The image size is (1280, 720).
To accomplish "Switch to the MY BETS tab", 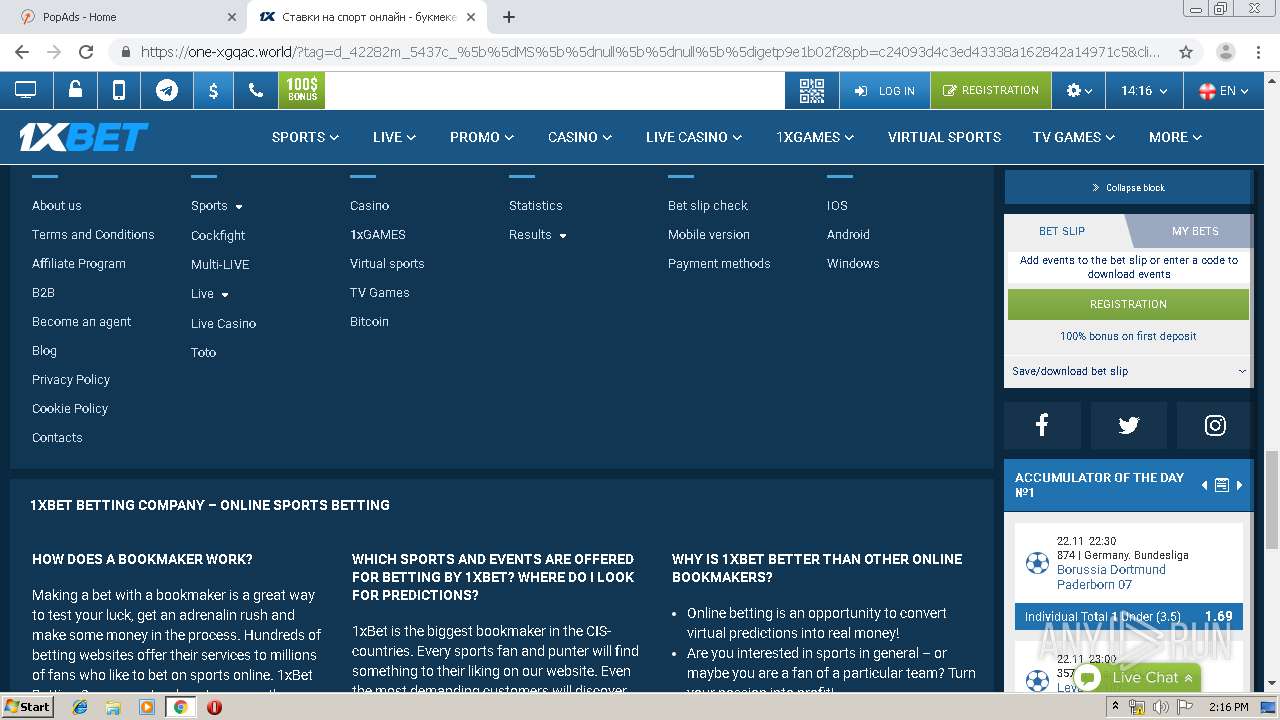I will 1195,231.
